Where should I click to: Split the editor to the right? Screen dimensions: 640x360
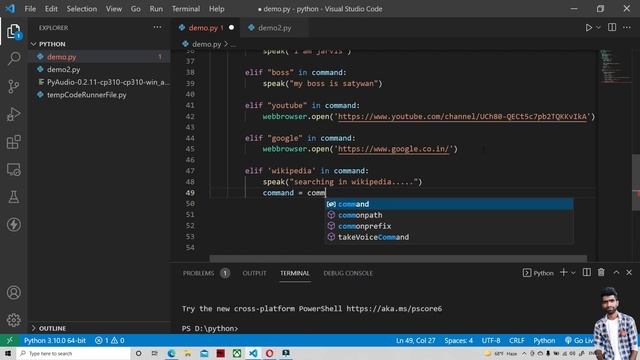pyautogui.click(x=612, y=27)
